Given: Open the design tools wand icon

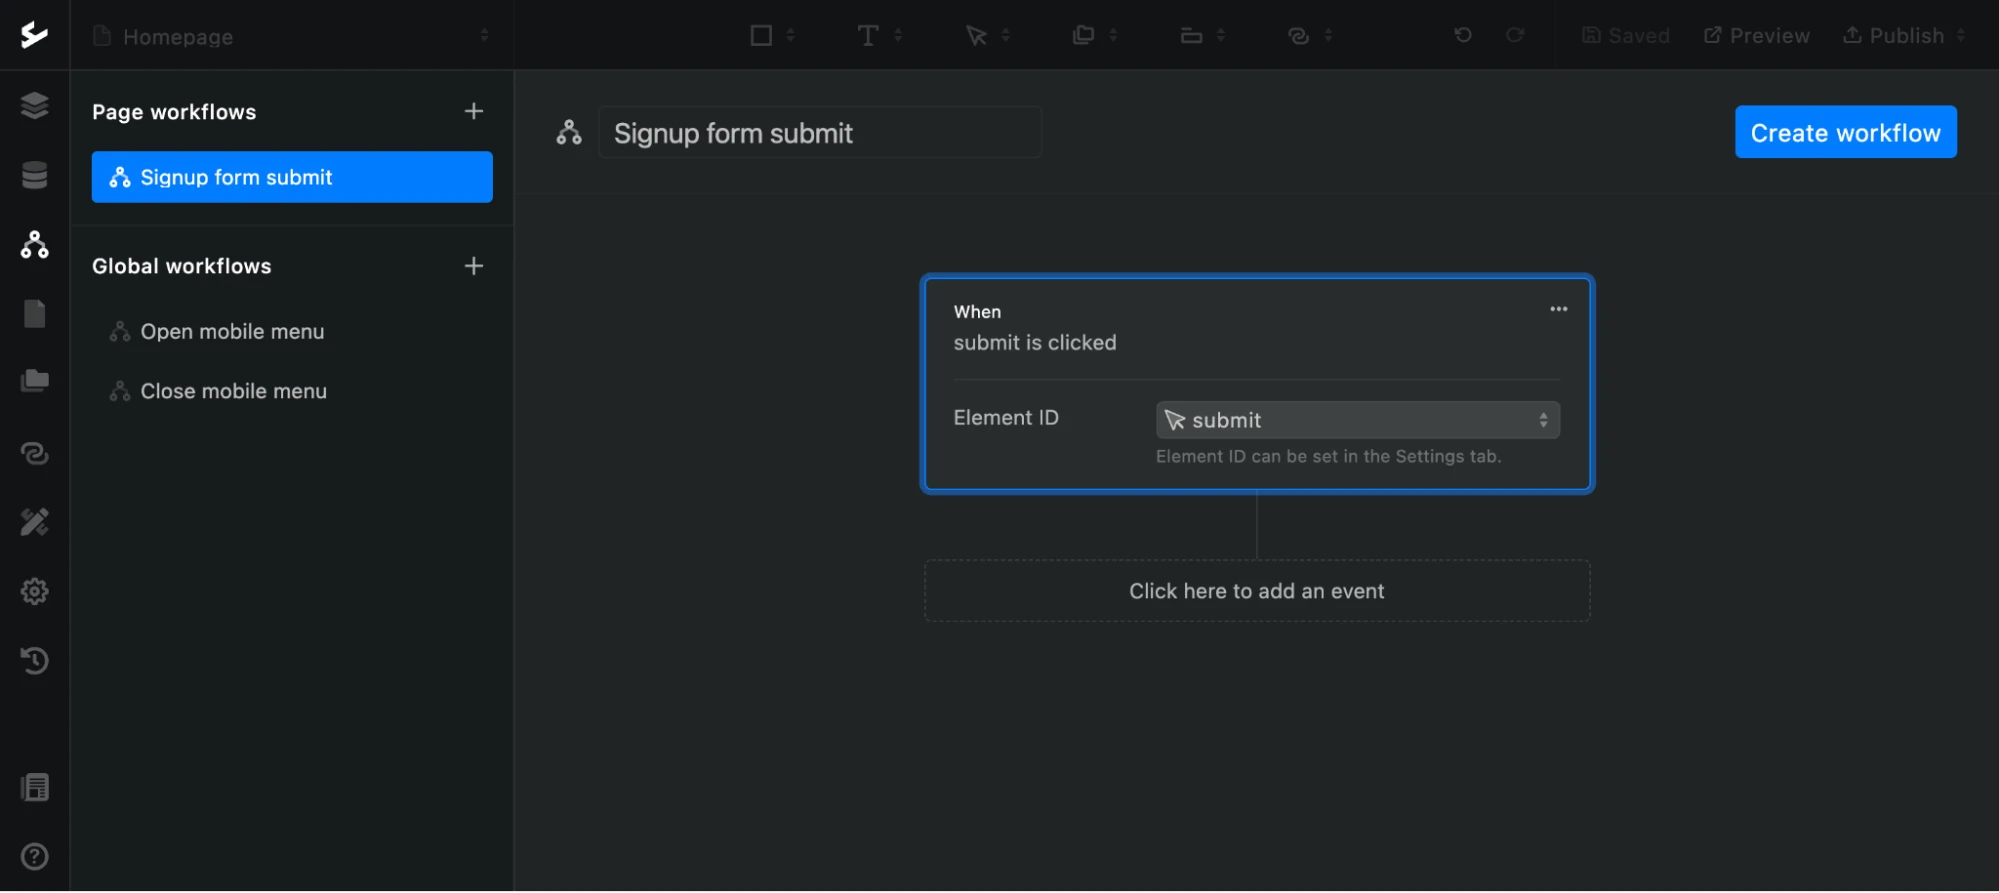Looking at the screenshot, I should (34, 522).
